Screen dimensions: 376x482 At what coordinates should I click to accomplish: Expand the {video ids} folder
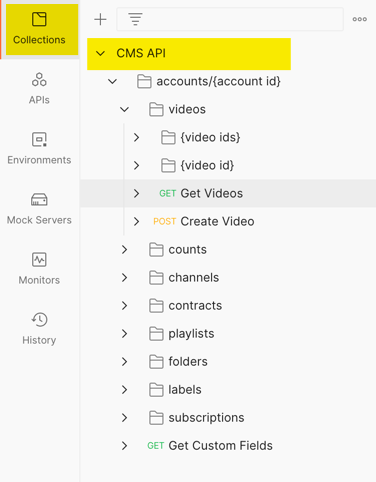(136, 137)
